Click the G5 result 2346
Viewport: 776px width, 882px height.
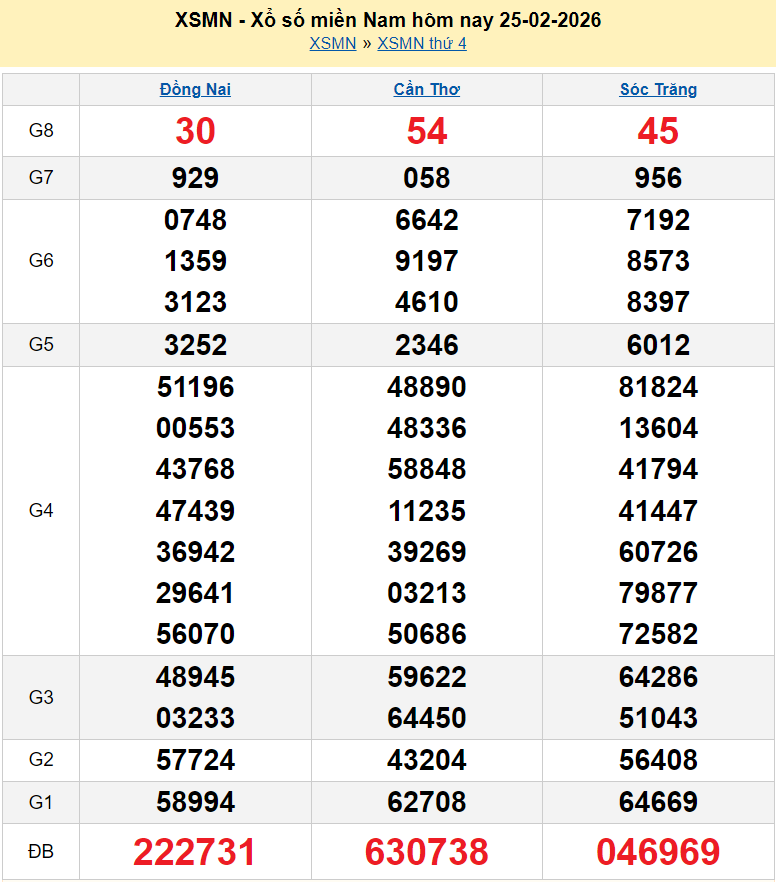point(427,345)
